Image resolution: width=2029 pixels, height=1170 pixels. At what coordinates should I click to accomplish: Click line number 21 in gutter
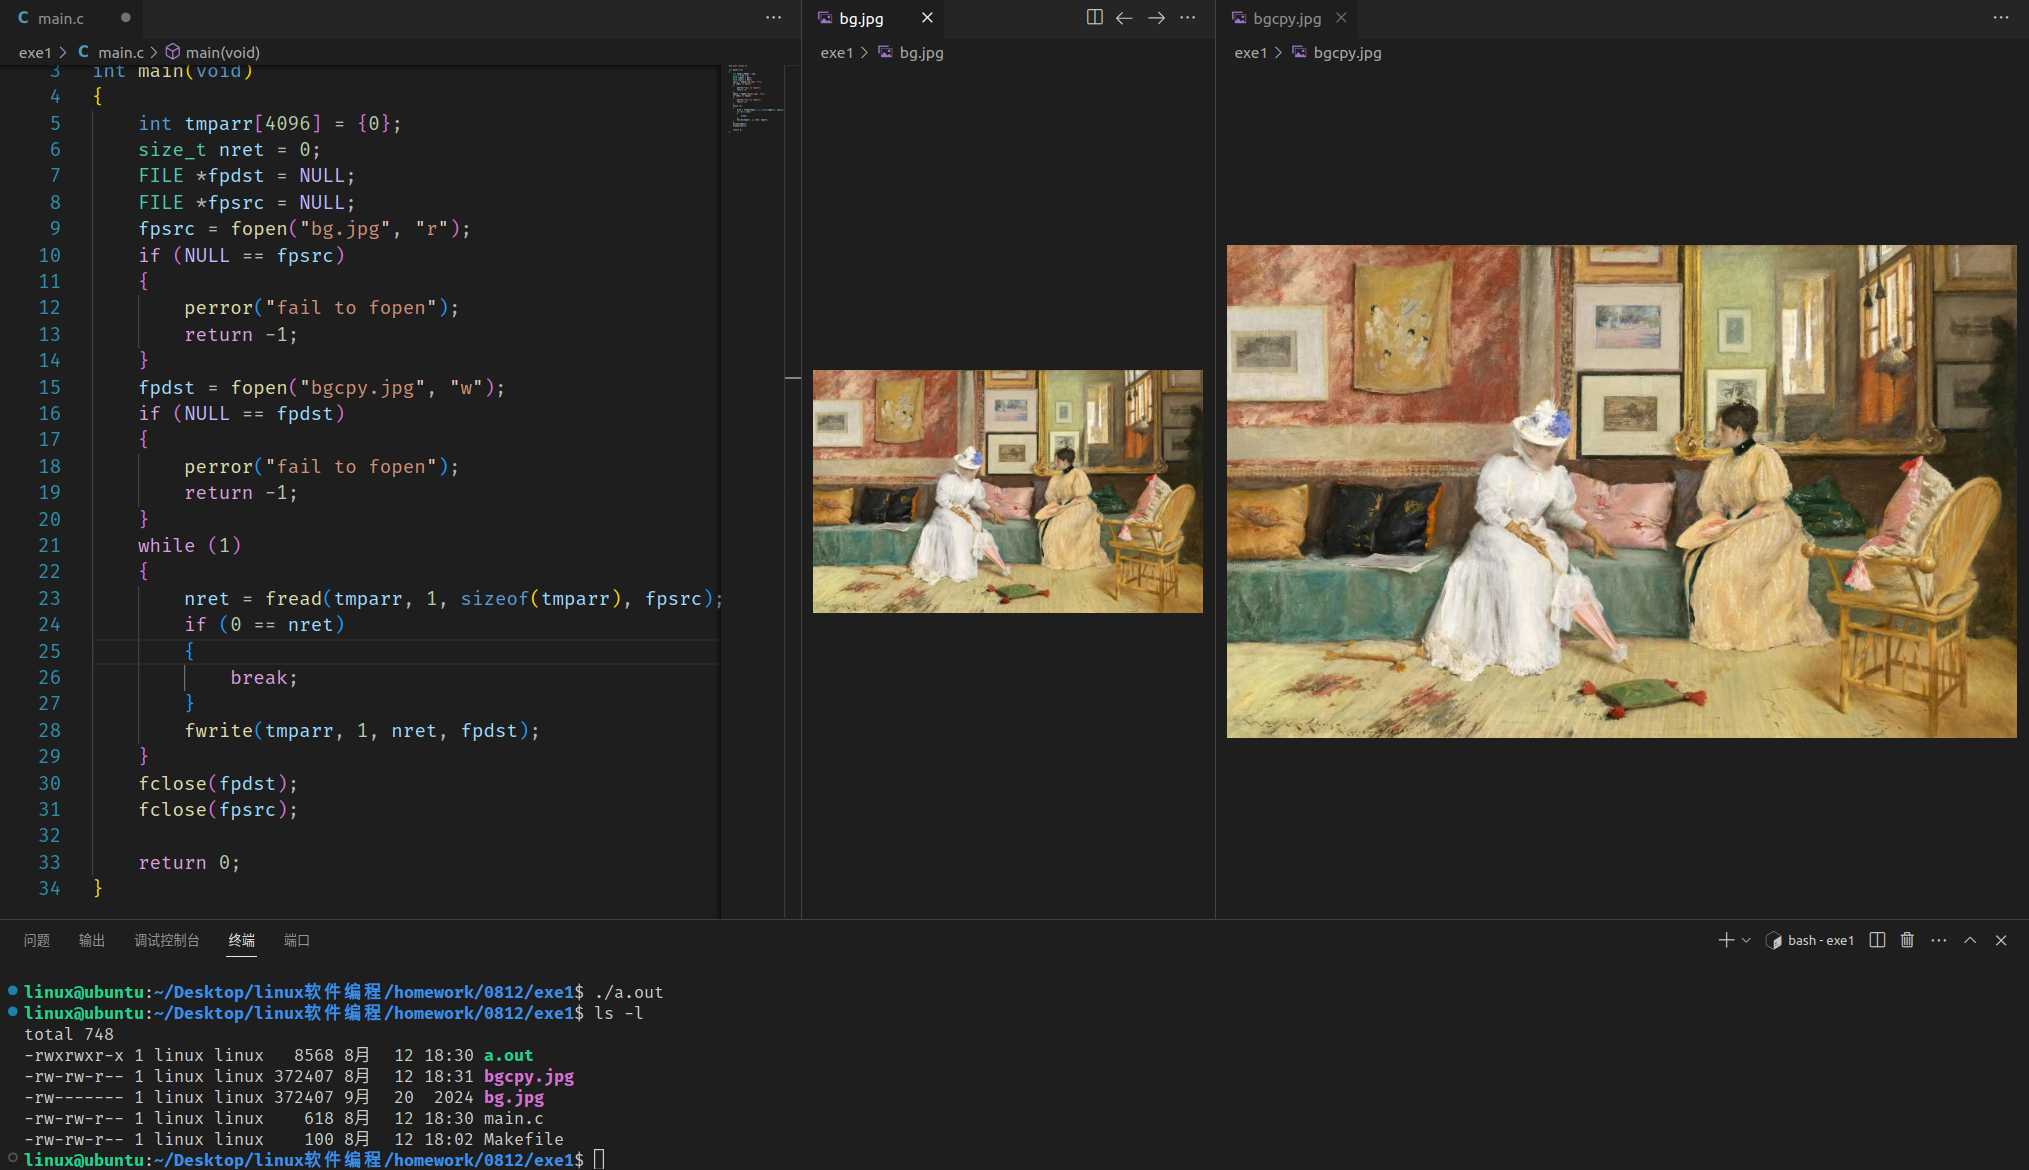tap(49, 545)
